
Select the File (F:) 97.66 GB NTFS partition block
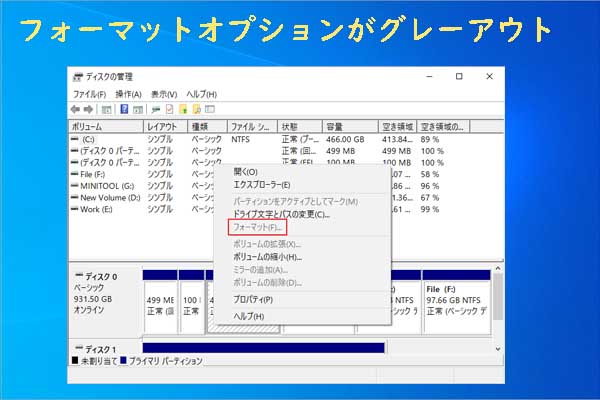tap(457, 302)
